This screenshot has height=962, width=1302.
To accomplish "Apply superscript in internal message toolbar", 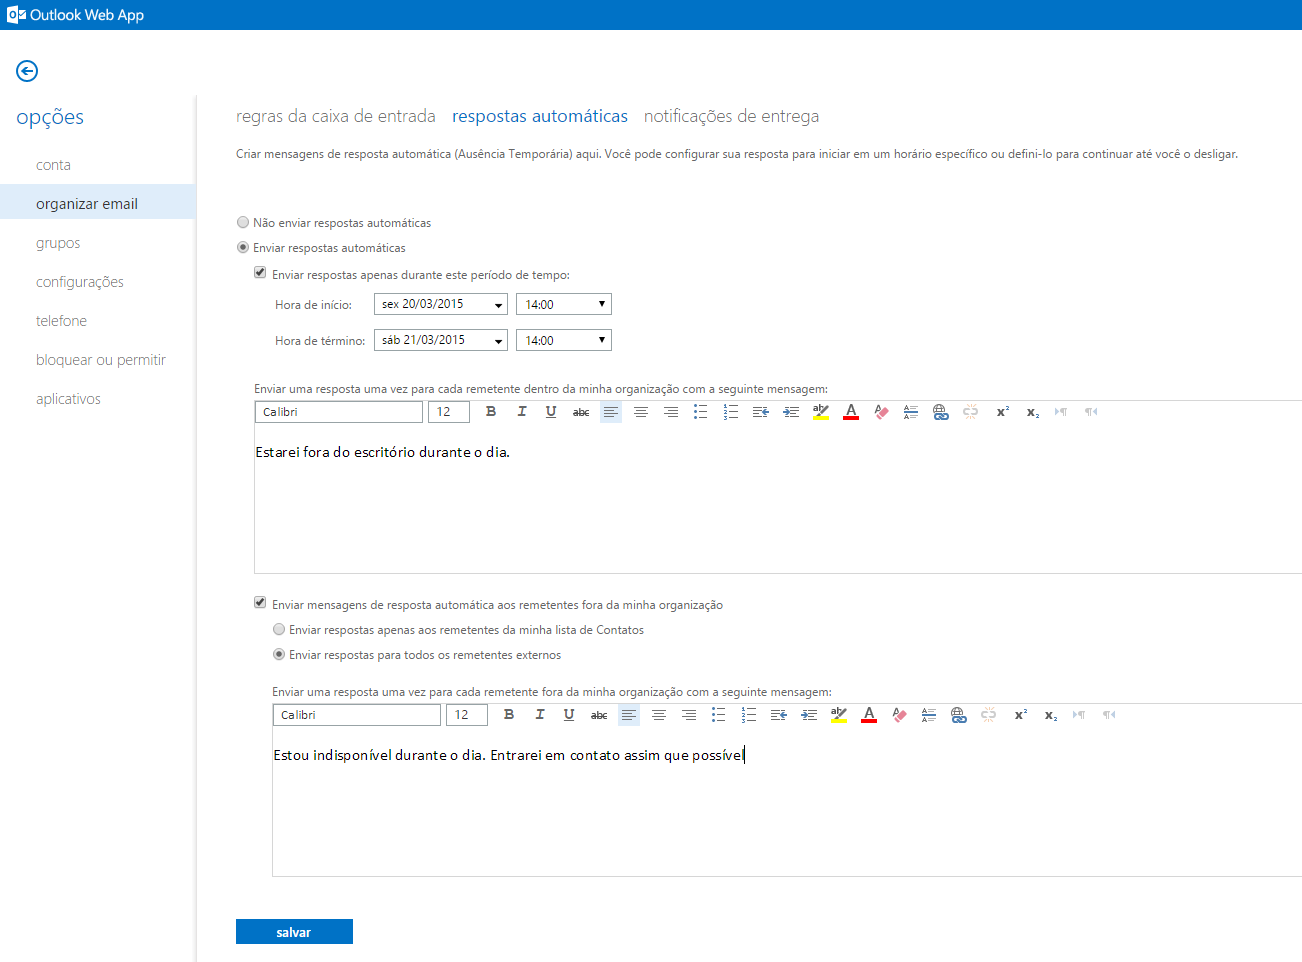I will (x=1002, y=412).
